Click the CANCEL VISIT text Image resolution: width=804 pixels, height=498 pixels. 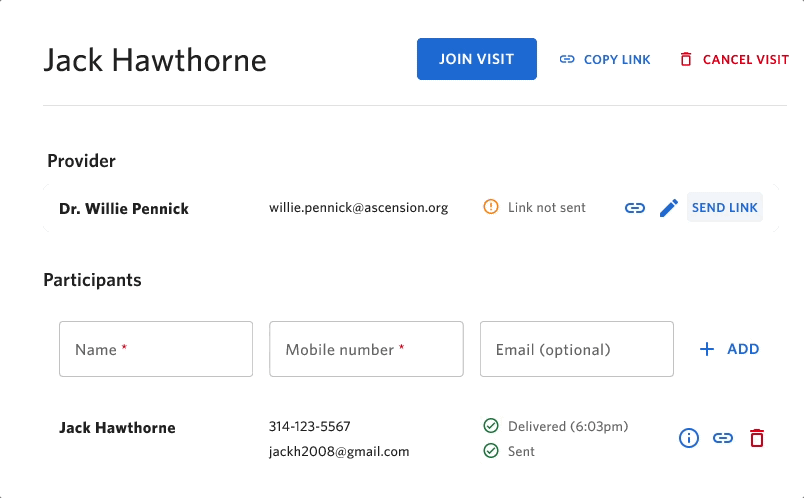(x=746, y=59)
